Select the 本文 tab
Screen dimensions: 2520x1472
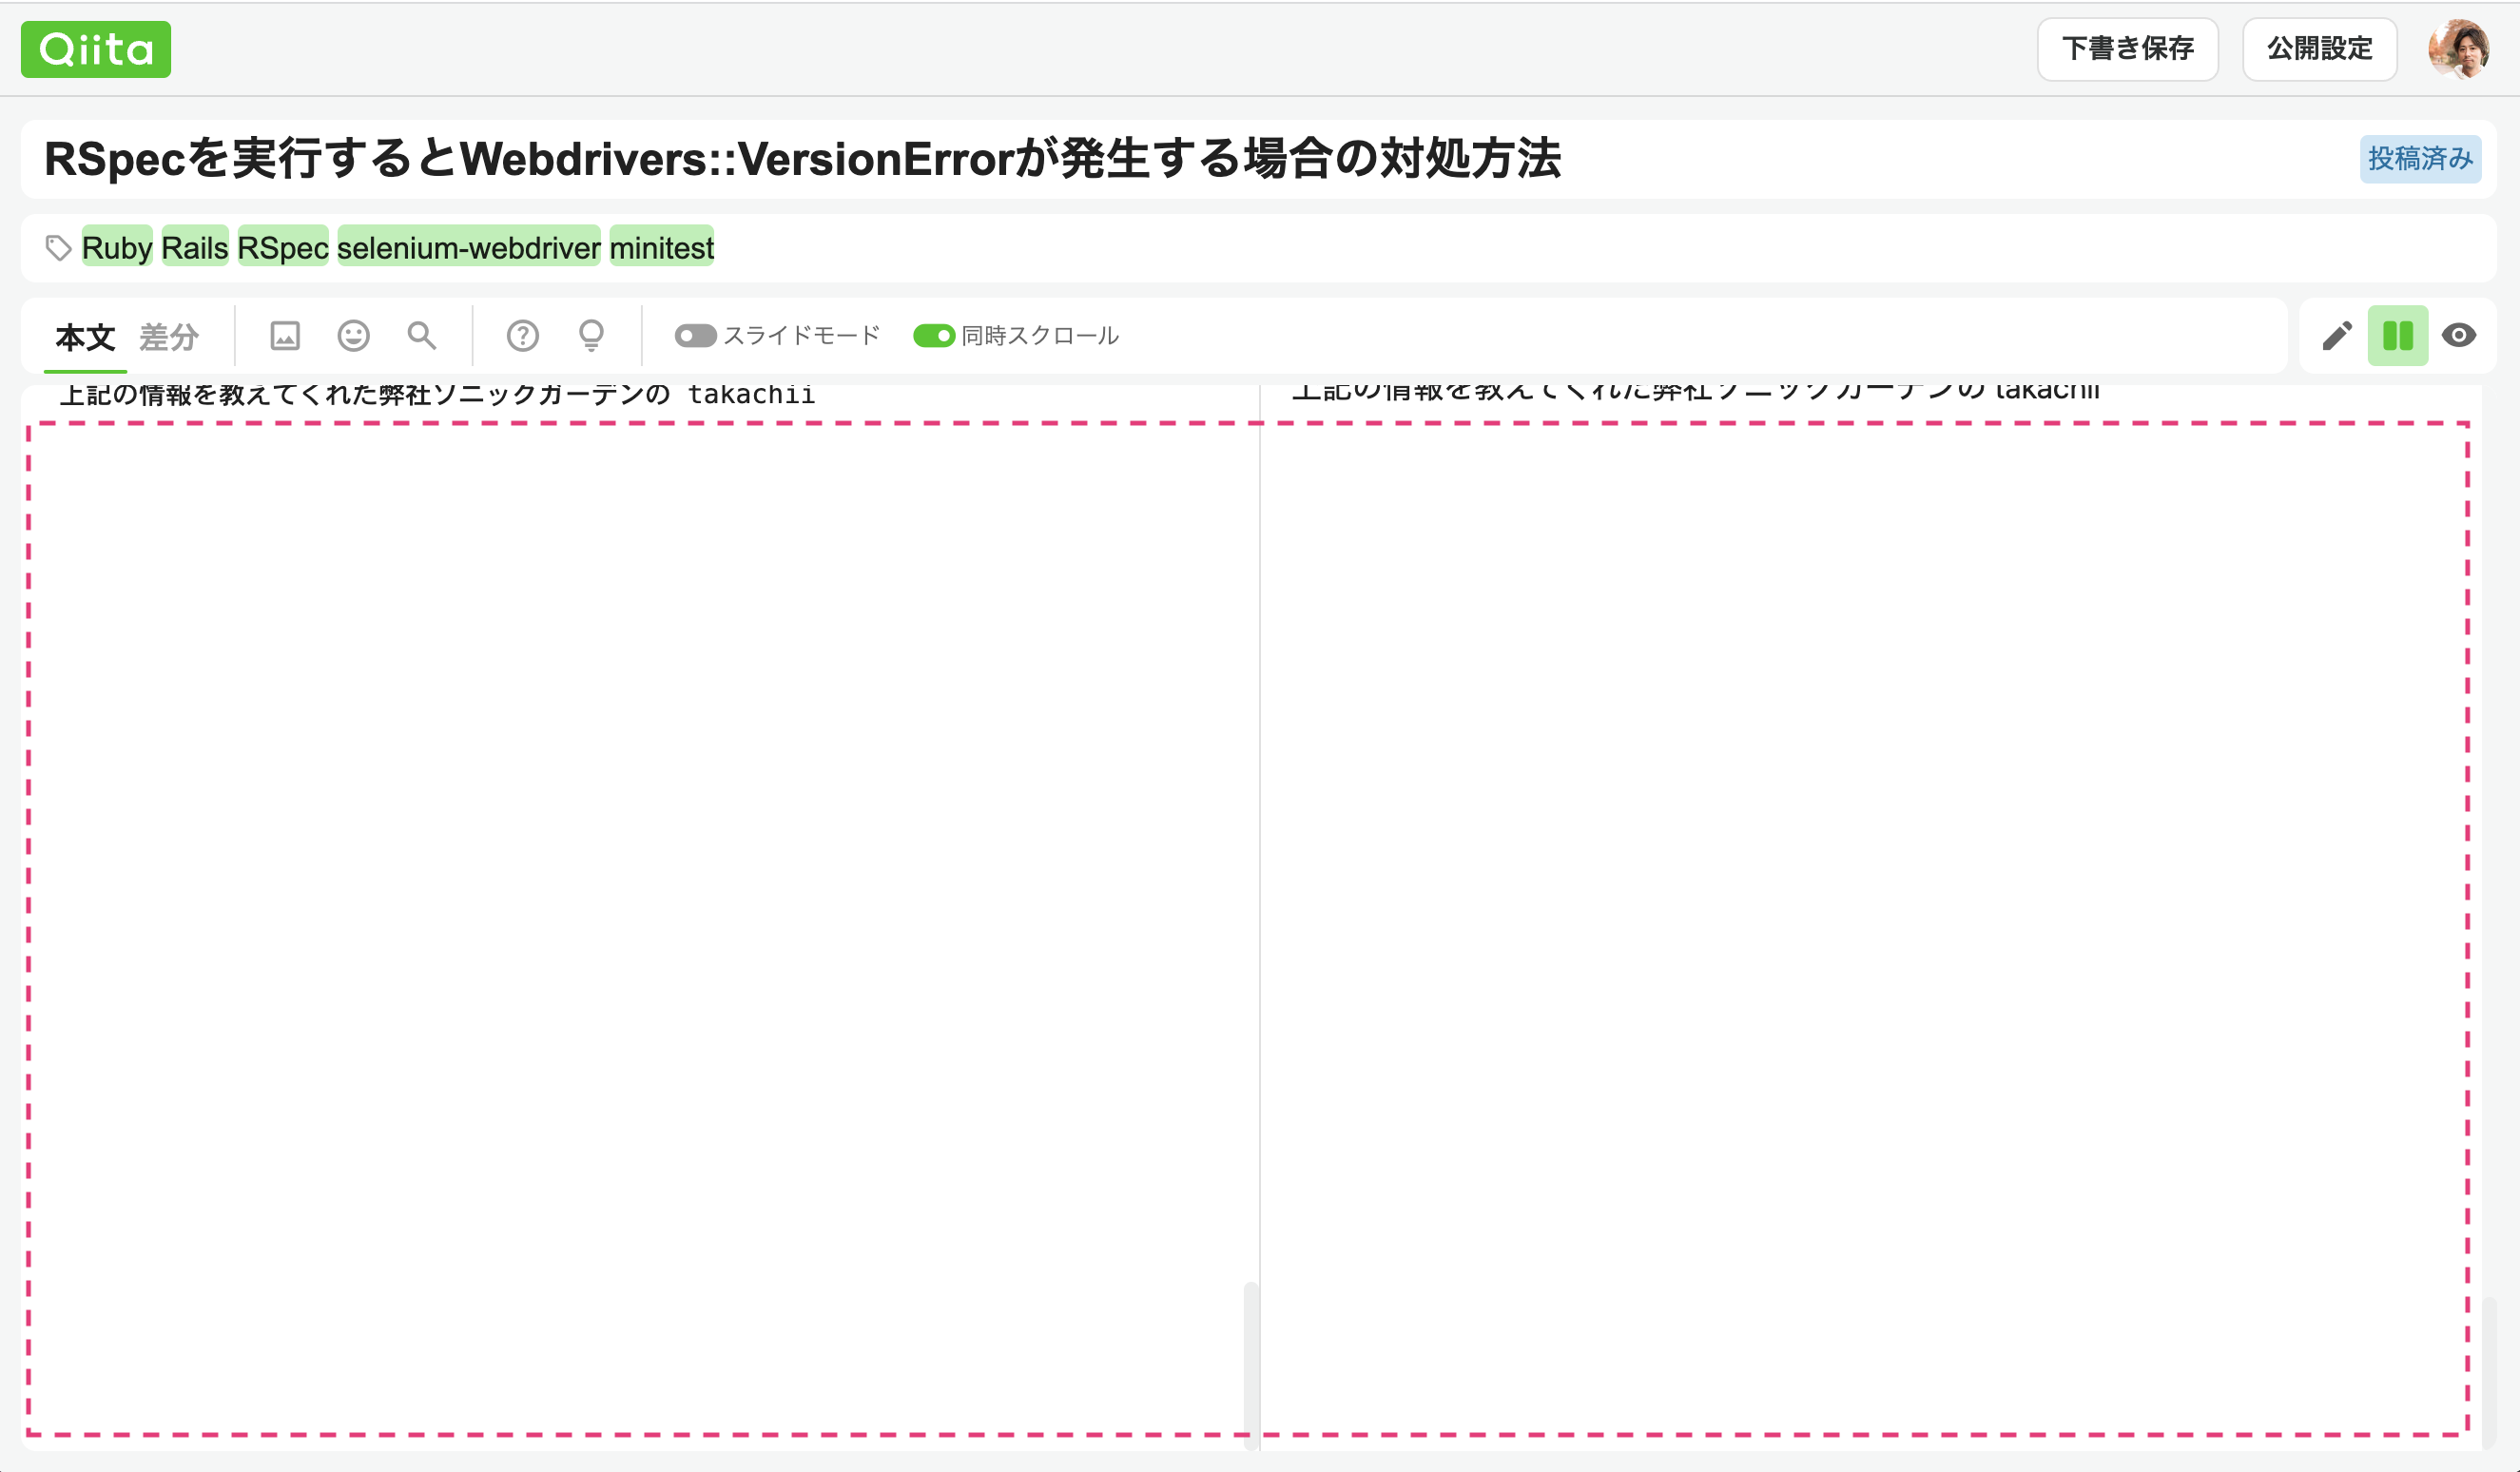[85, 338]
